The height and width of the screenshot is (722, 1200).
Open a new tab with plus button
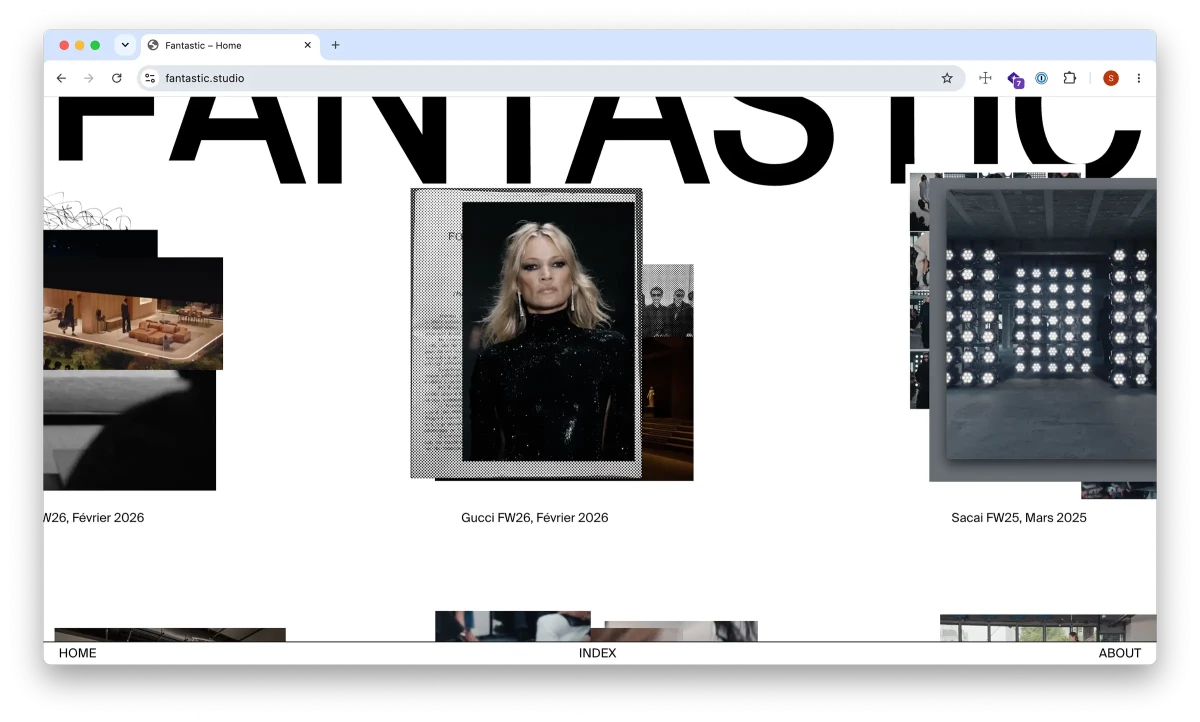(335, 45)
